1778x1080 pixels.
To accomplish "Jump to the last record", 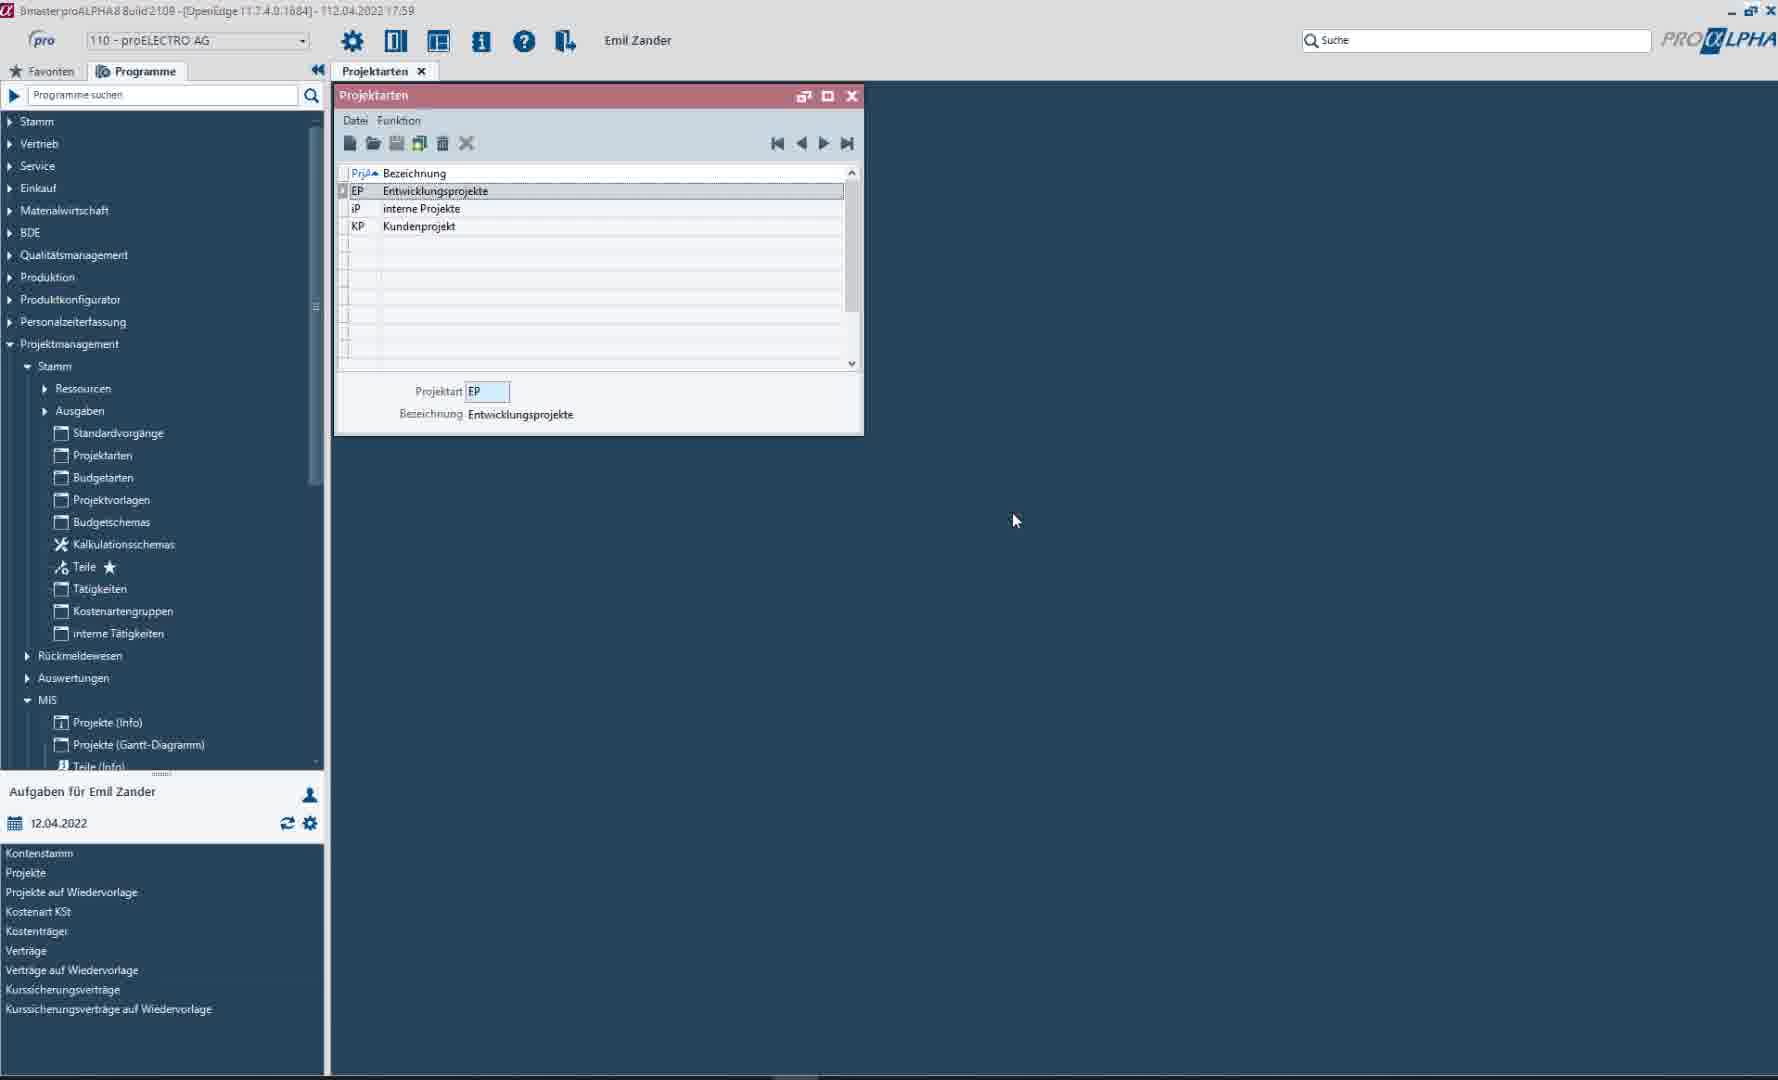I will pyautogui.click(x=847, y=143).
